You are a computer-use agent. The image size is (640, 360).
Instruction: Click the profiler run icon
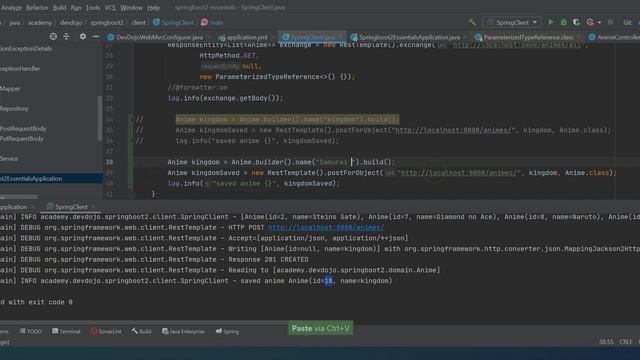[590, 22]
